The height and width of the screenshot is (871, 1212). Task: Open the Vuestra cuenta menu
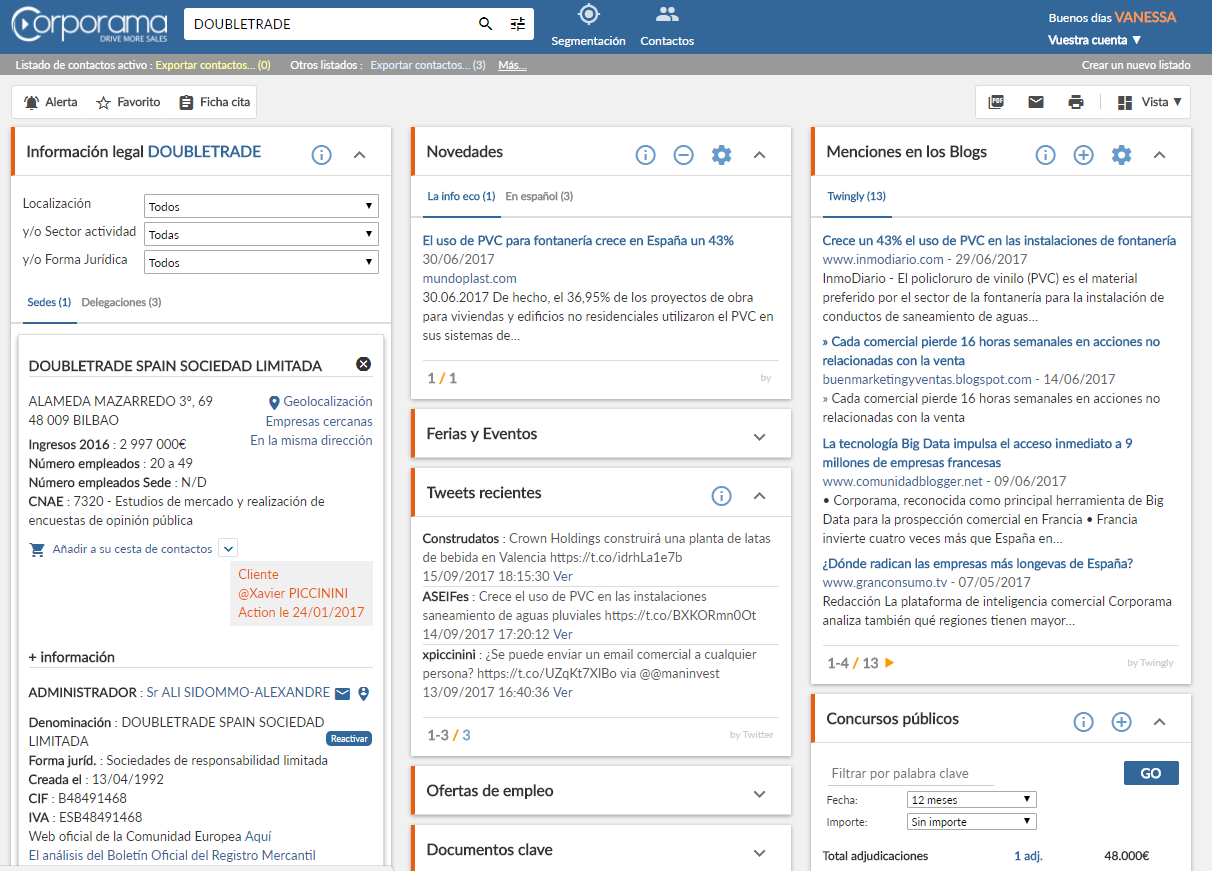coord(1095,40)
